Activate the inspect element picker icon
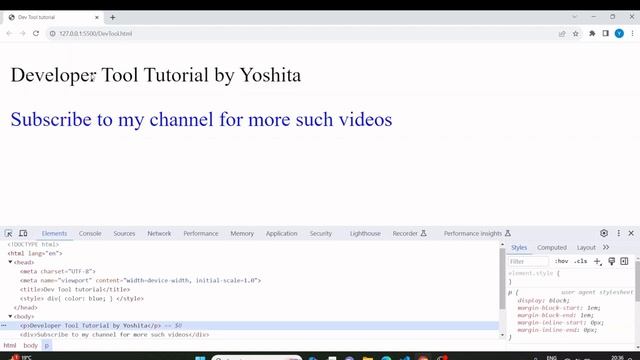The image size is (640, 360). [9, 233]
